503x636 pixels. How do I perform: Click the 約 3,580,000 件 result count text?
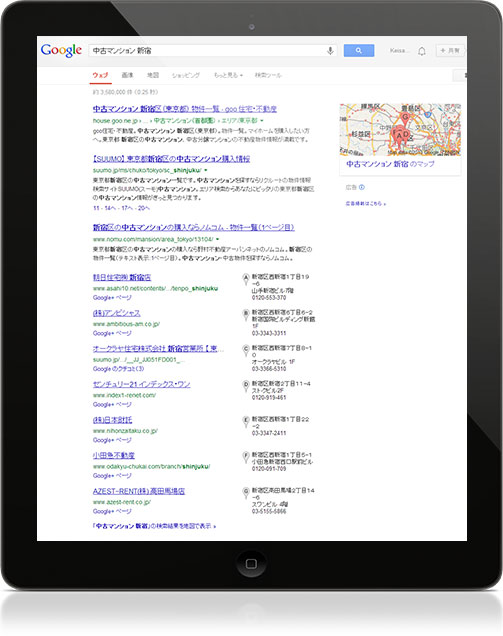point(125,92)
